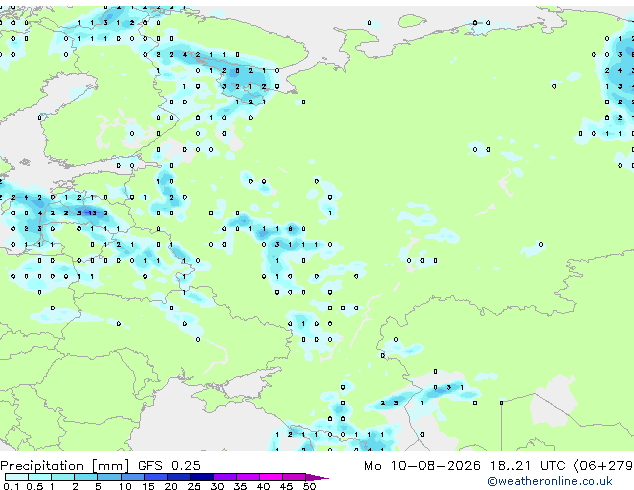
Task: Click the legend value '15'
Action: (x=148, y=486)
